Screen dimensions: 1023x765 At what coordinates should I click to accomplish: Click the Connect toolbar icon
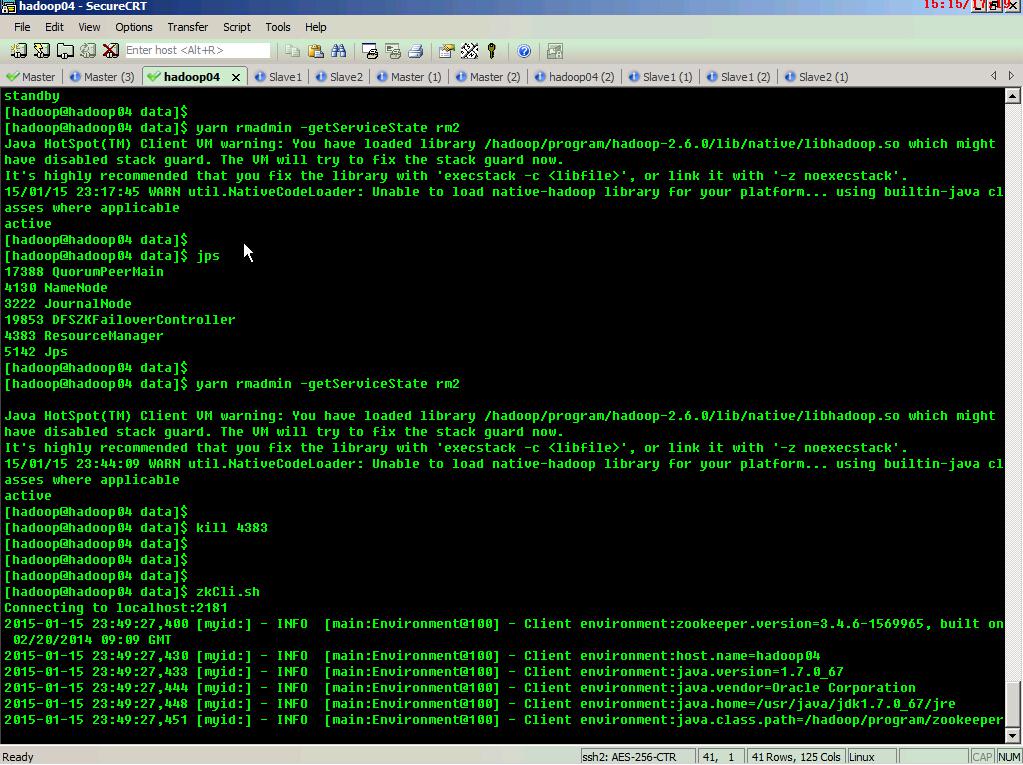[x=18, y=51]
